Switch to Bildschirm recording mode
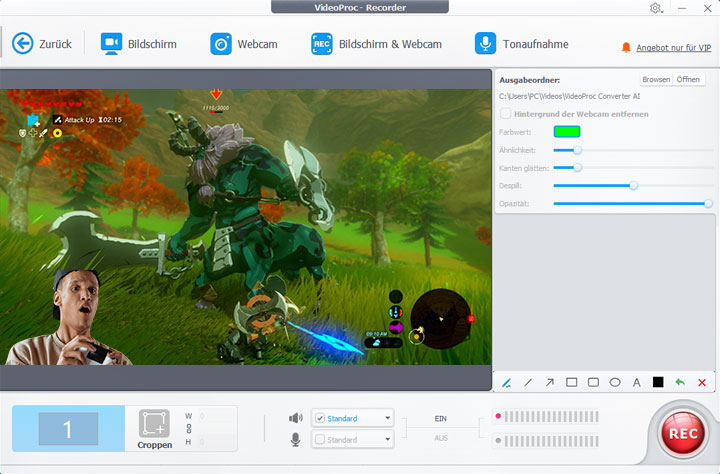Image resolution: width=720 pixels, height=474 pixels. pos(139,44)
